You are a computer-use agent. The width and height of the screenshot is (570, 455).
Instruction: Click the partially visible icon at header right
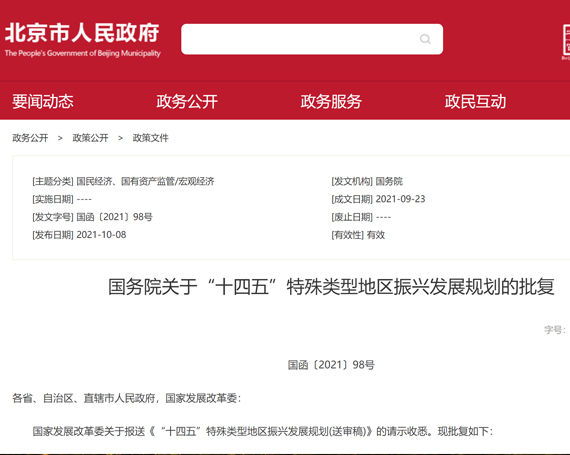coord(566,42)
